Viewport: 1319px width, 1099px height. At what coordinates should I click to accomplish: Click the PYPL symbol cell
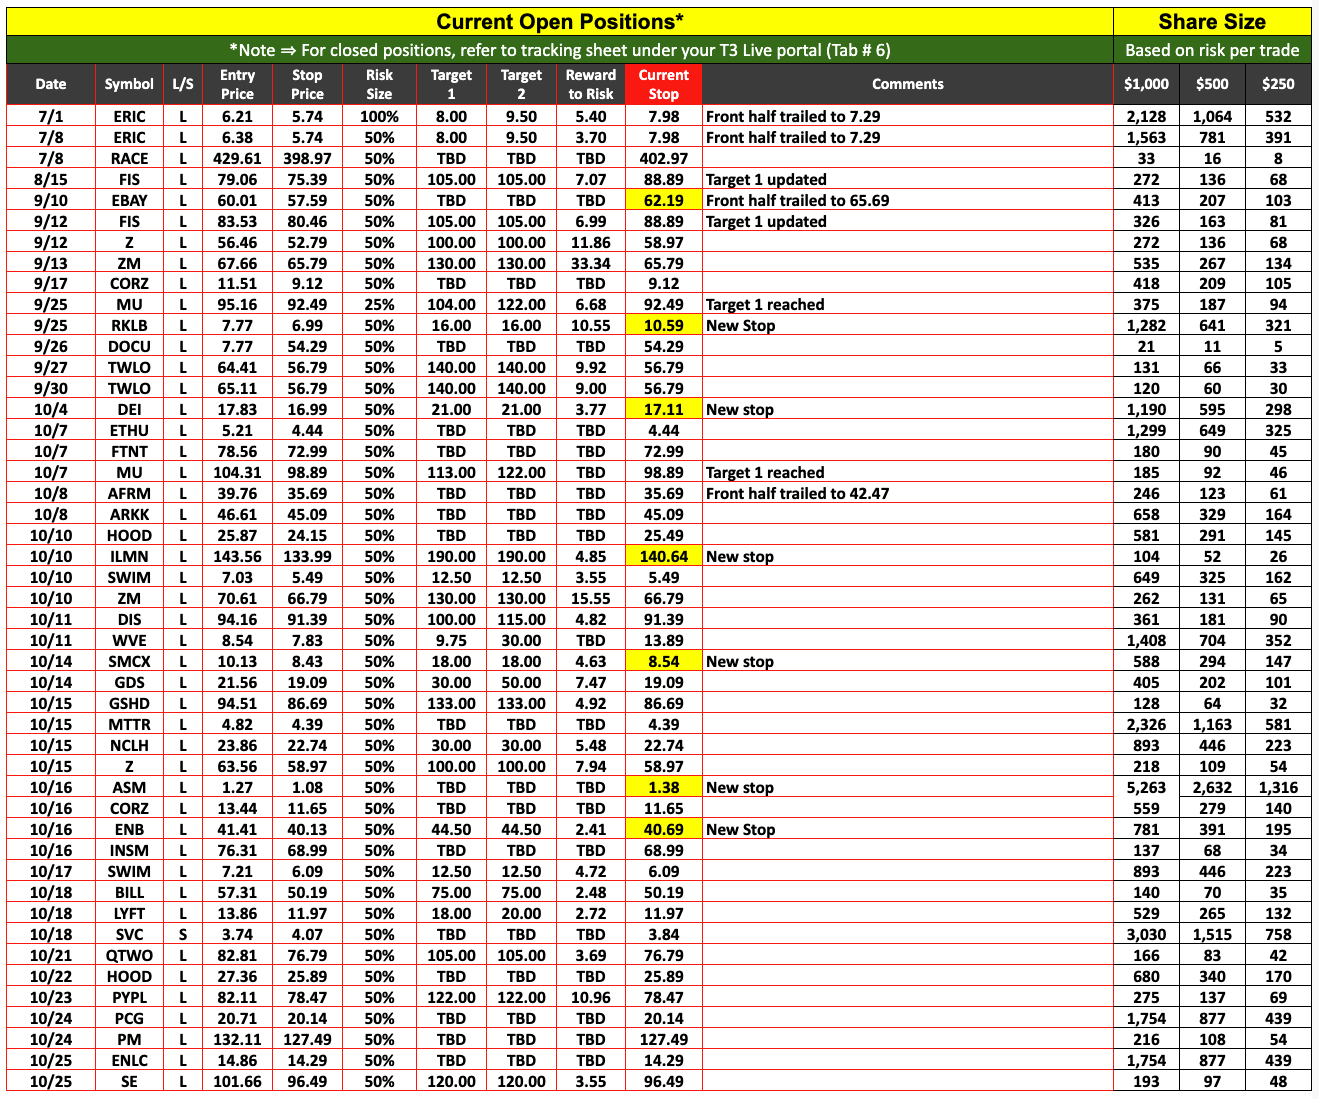pyautogui.click(x=129, y=997)
